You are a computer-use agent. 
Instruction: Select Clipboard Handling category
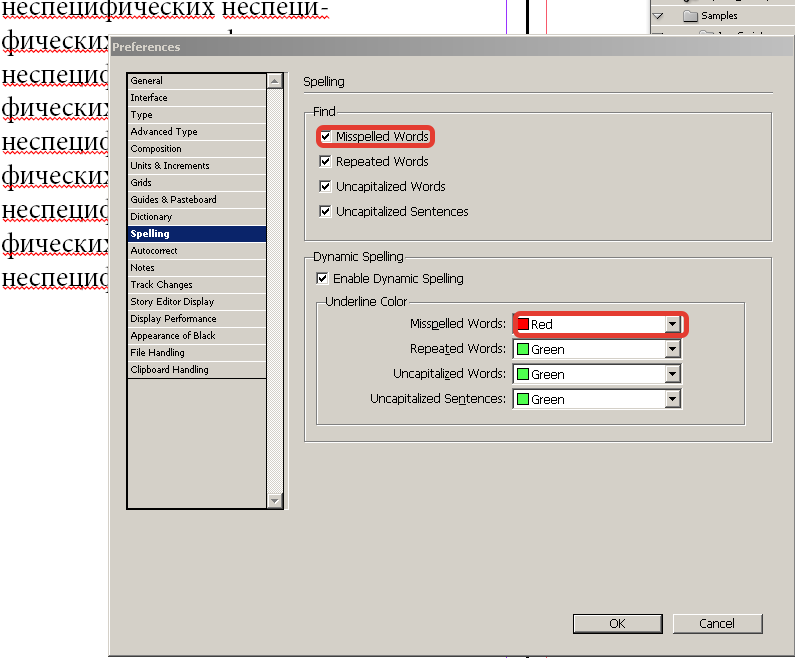[197, 369]
